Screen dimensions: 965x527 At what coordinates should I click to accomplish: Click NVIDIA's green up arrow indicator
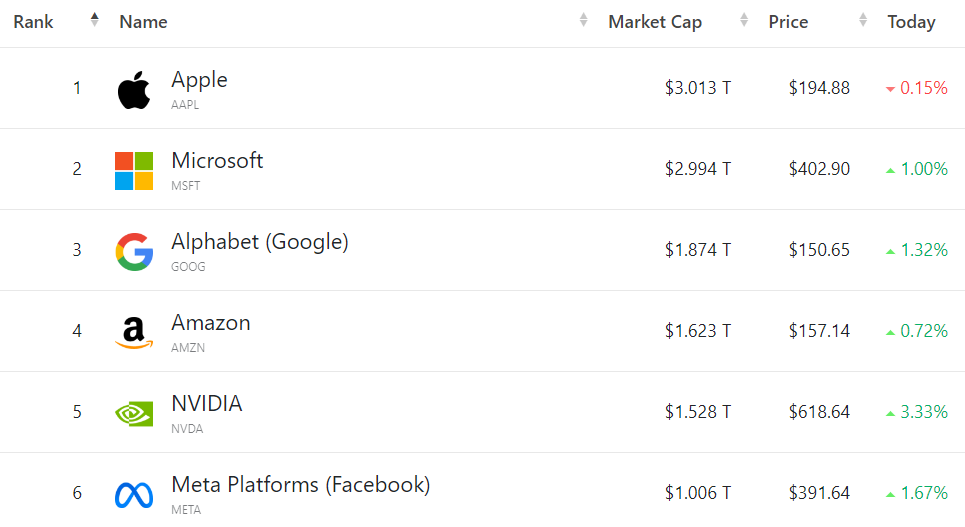point(890,414)
